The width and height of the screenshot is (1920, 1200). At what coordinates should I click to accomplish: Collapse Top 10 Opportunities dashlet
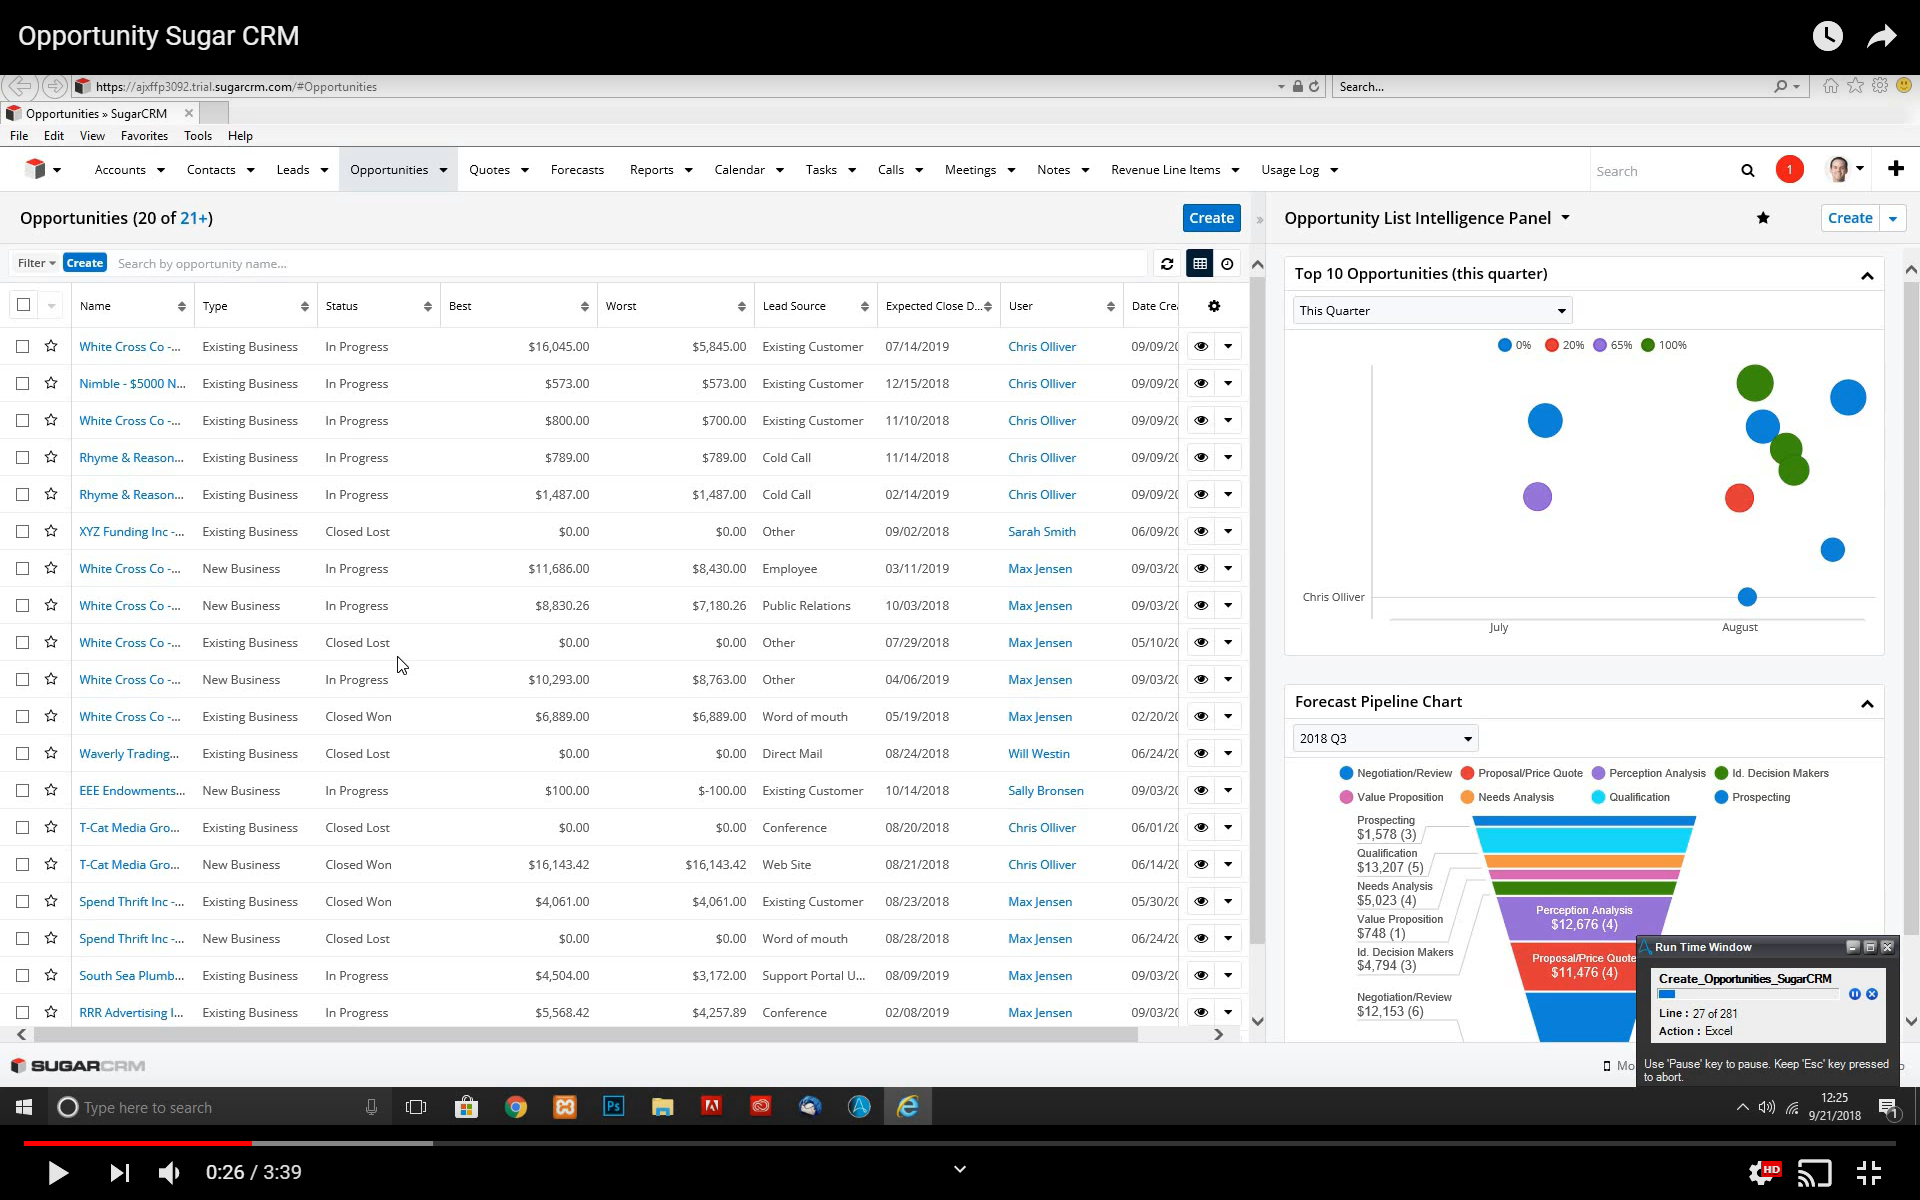[x=1866, y=275]
